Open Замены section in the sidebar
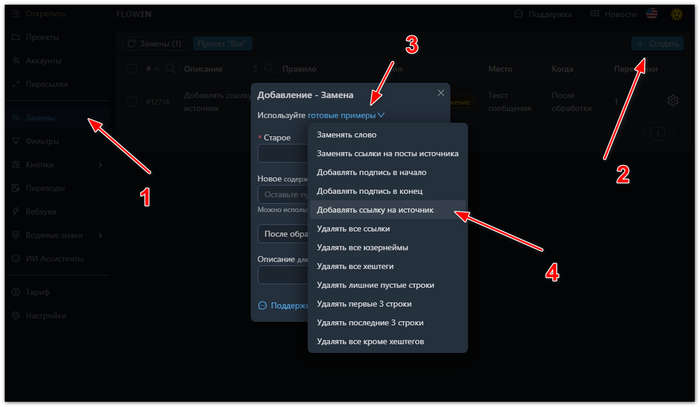The width and height of the screenshot is (700, 407). click(40, 118)
